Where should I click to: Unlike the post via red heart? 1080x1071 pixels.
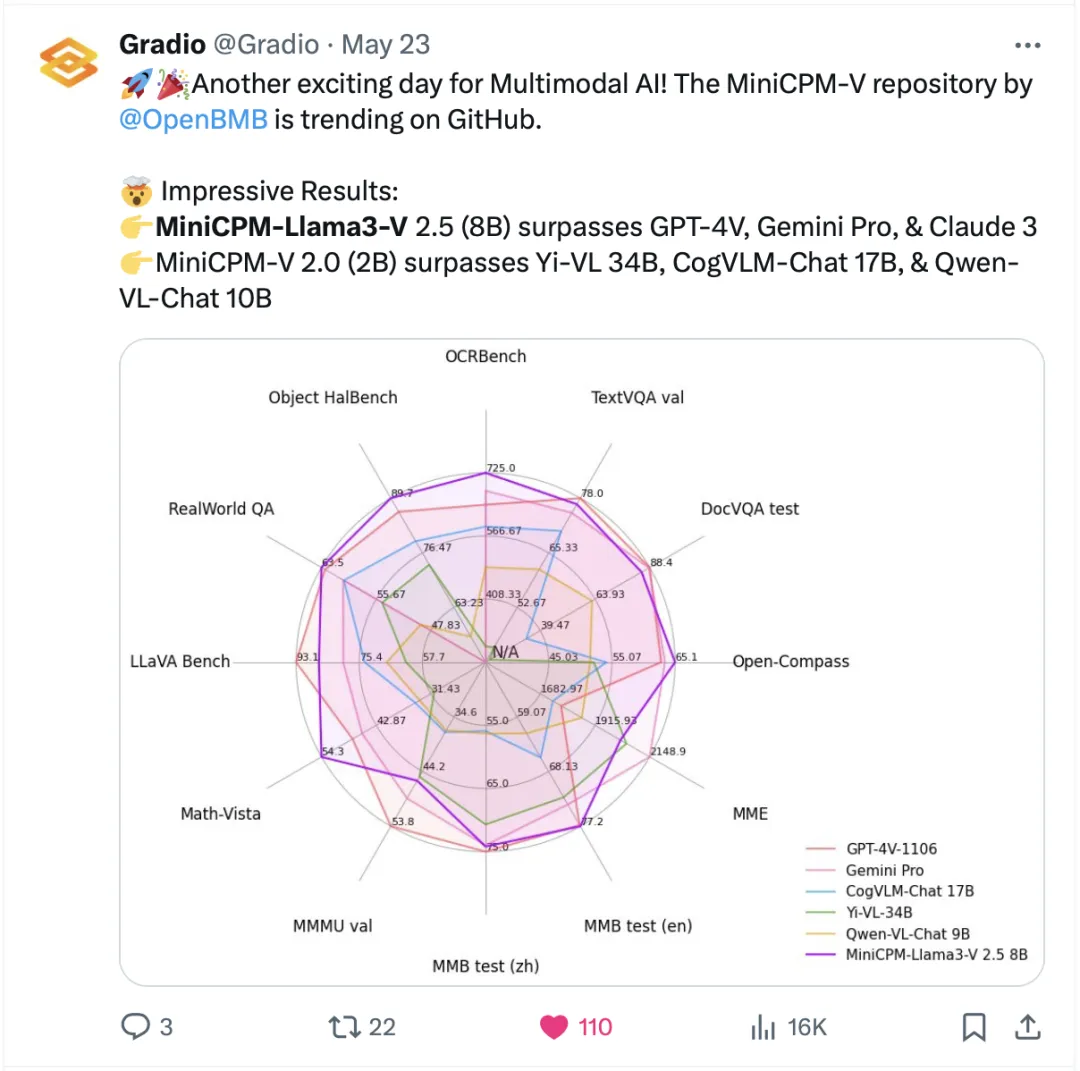pos(554,1027)
